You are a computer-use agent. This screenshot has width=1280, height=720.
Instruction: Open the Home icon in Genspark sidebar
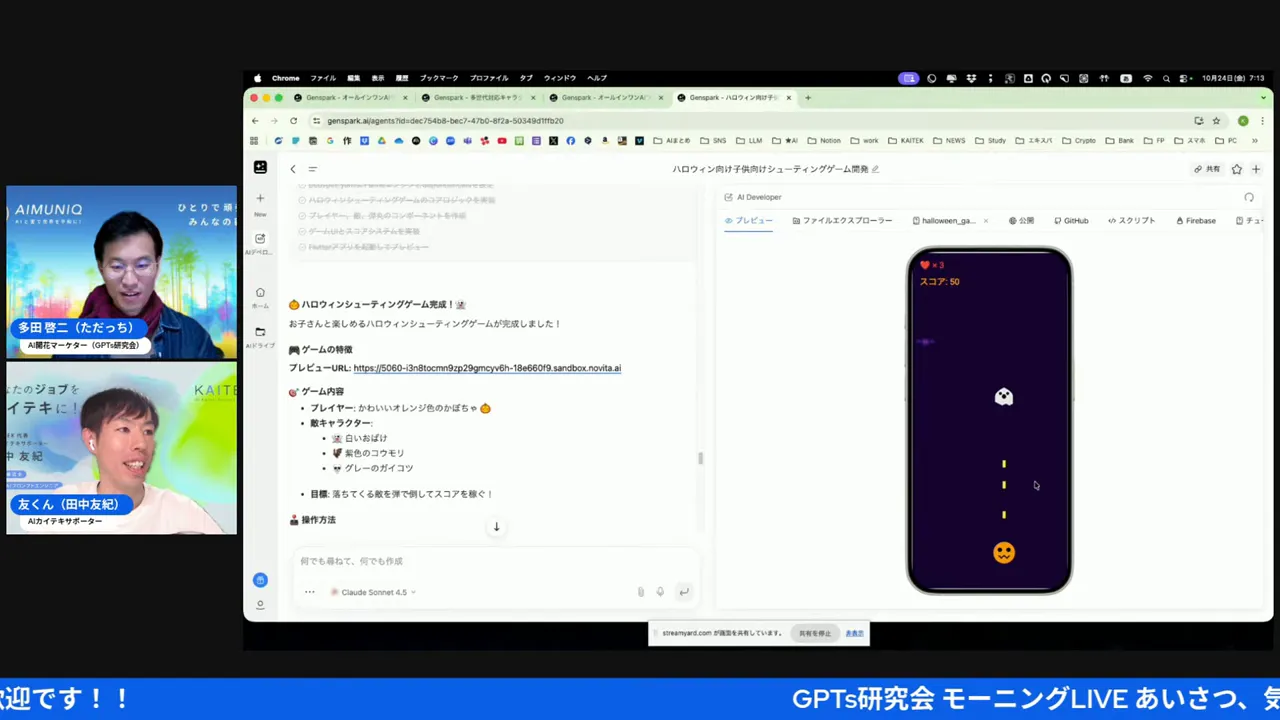(260, 293)
